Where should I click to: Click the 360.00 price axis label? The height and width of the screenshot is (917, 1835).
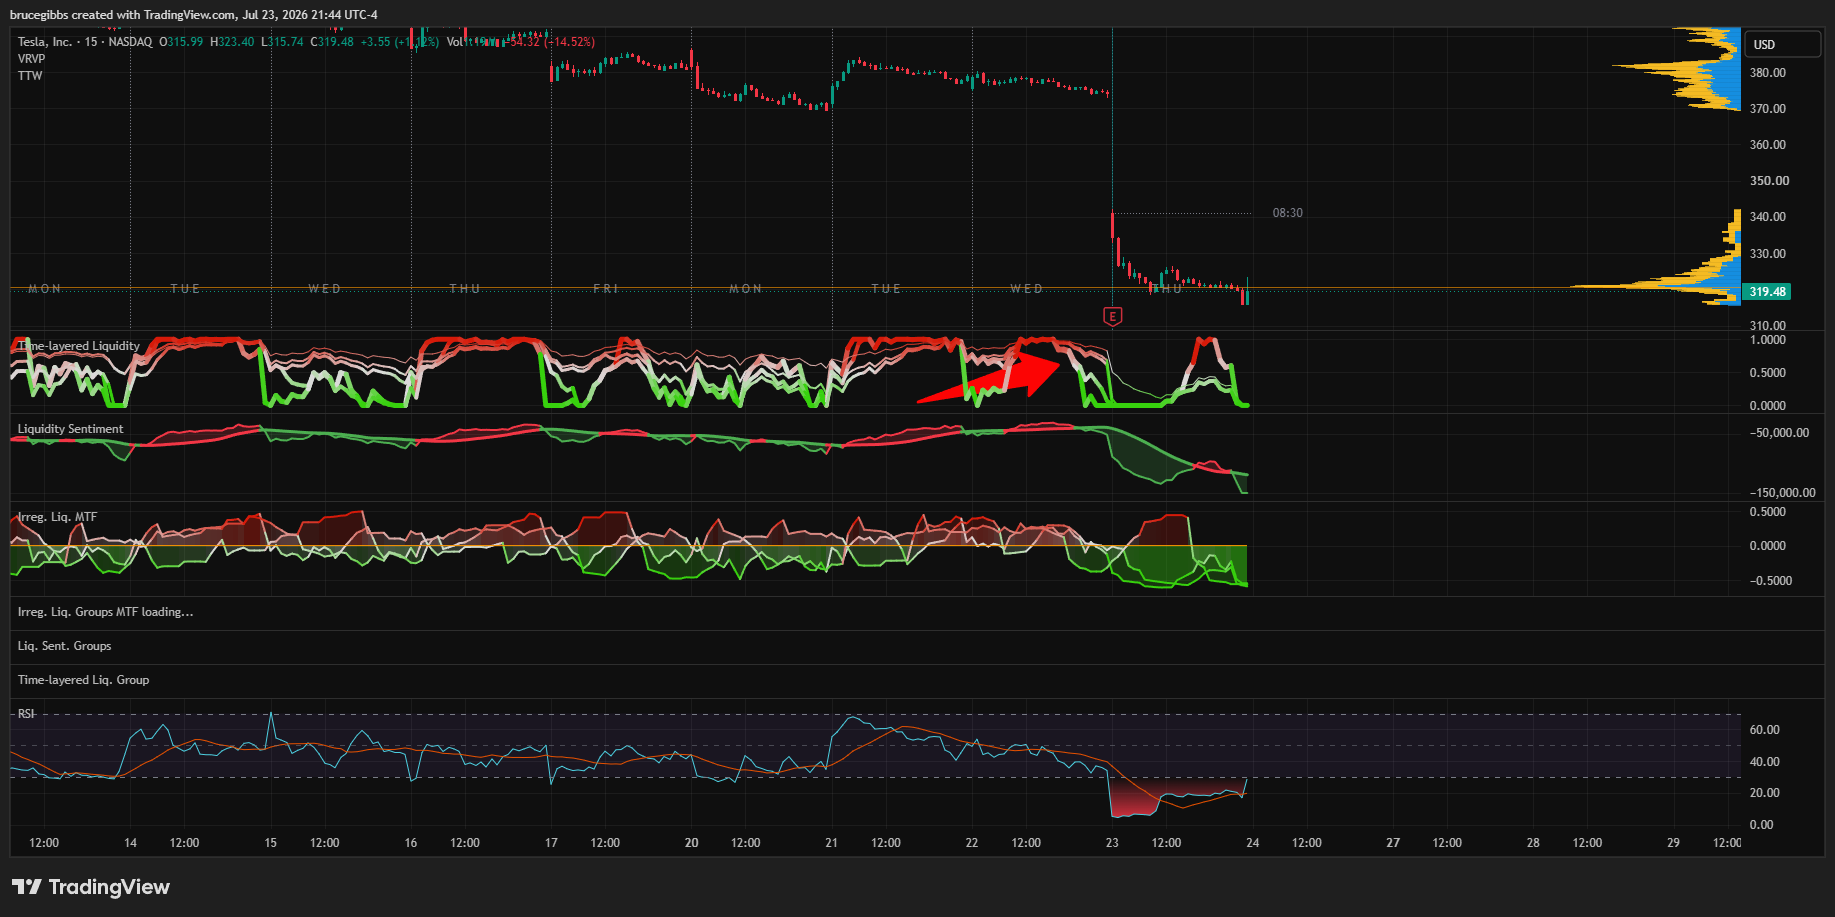tap(1768, 144)
